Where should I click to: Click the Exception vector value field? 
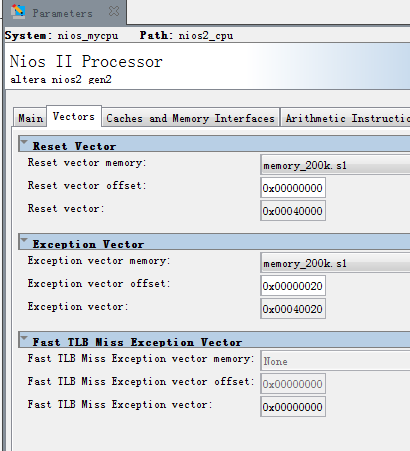(293, 309)
